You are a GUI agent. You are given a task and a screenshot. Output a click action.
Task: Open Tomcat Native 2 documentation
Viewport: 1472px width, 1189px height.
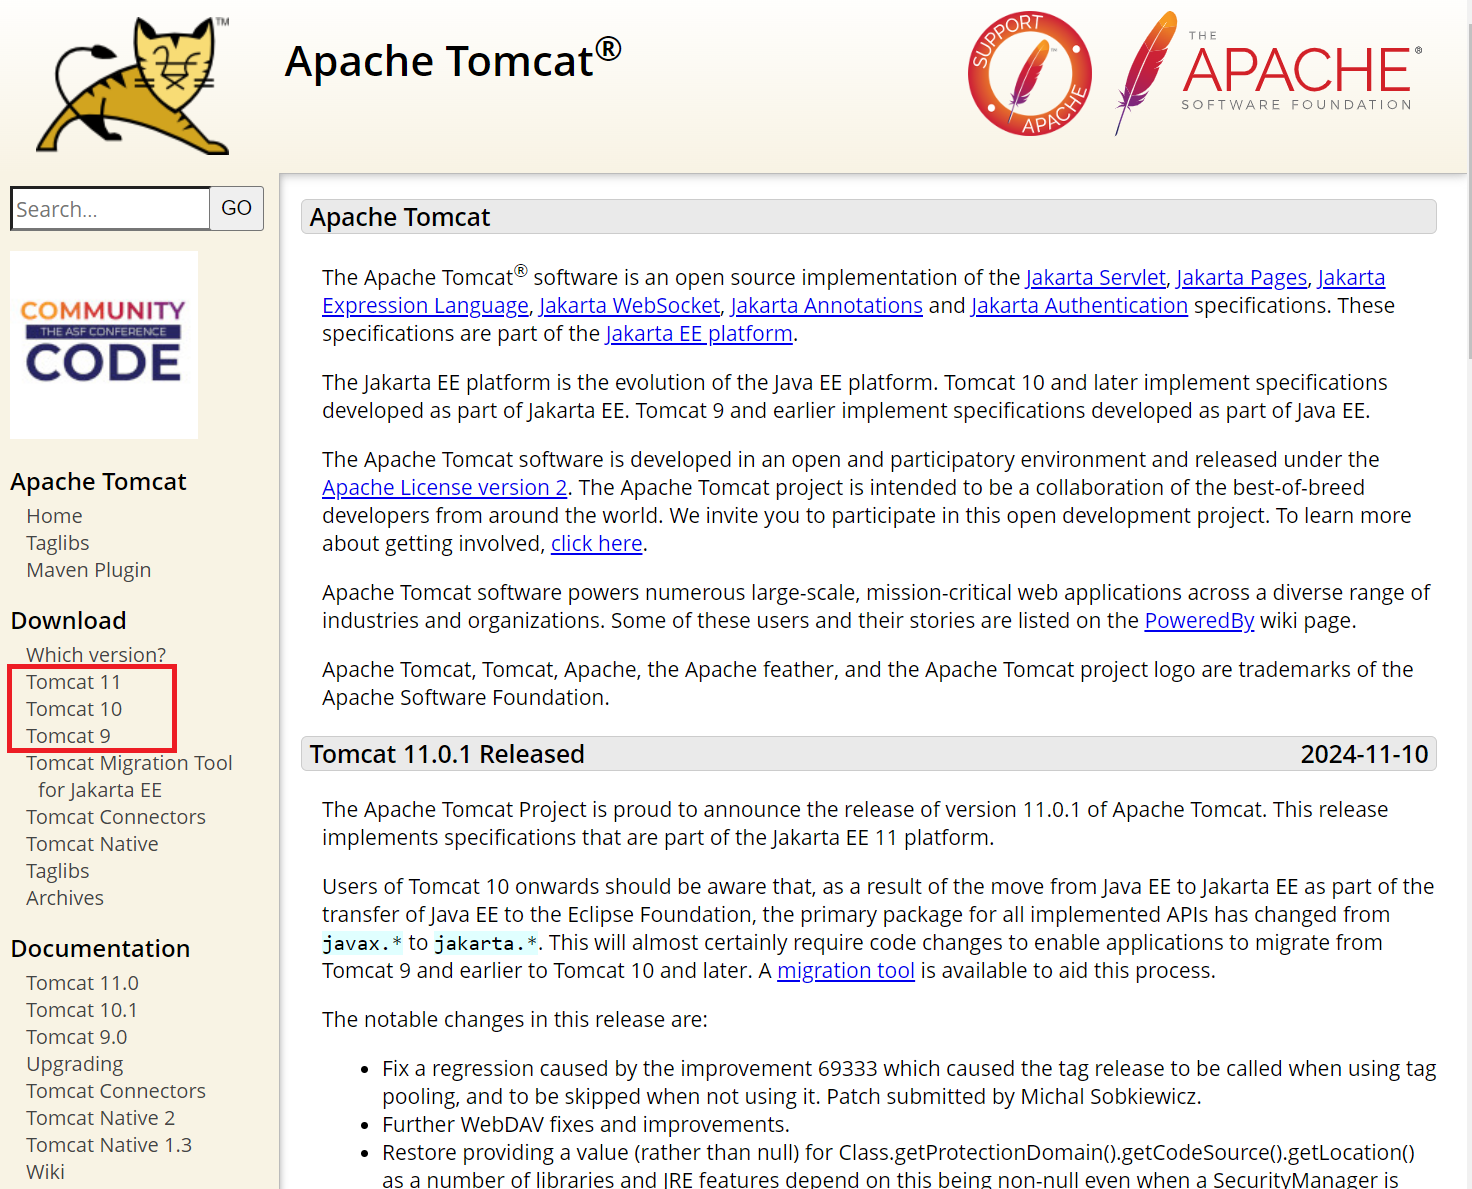(x=101, y=1118)
